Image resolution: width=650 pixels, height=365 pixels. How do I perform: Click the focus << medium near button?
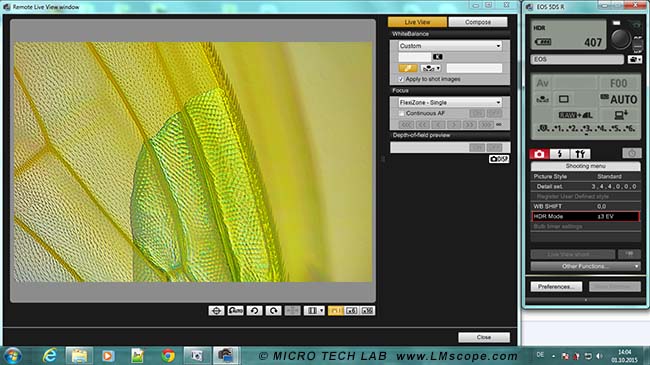coord(422,124)
